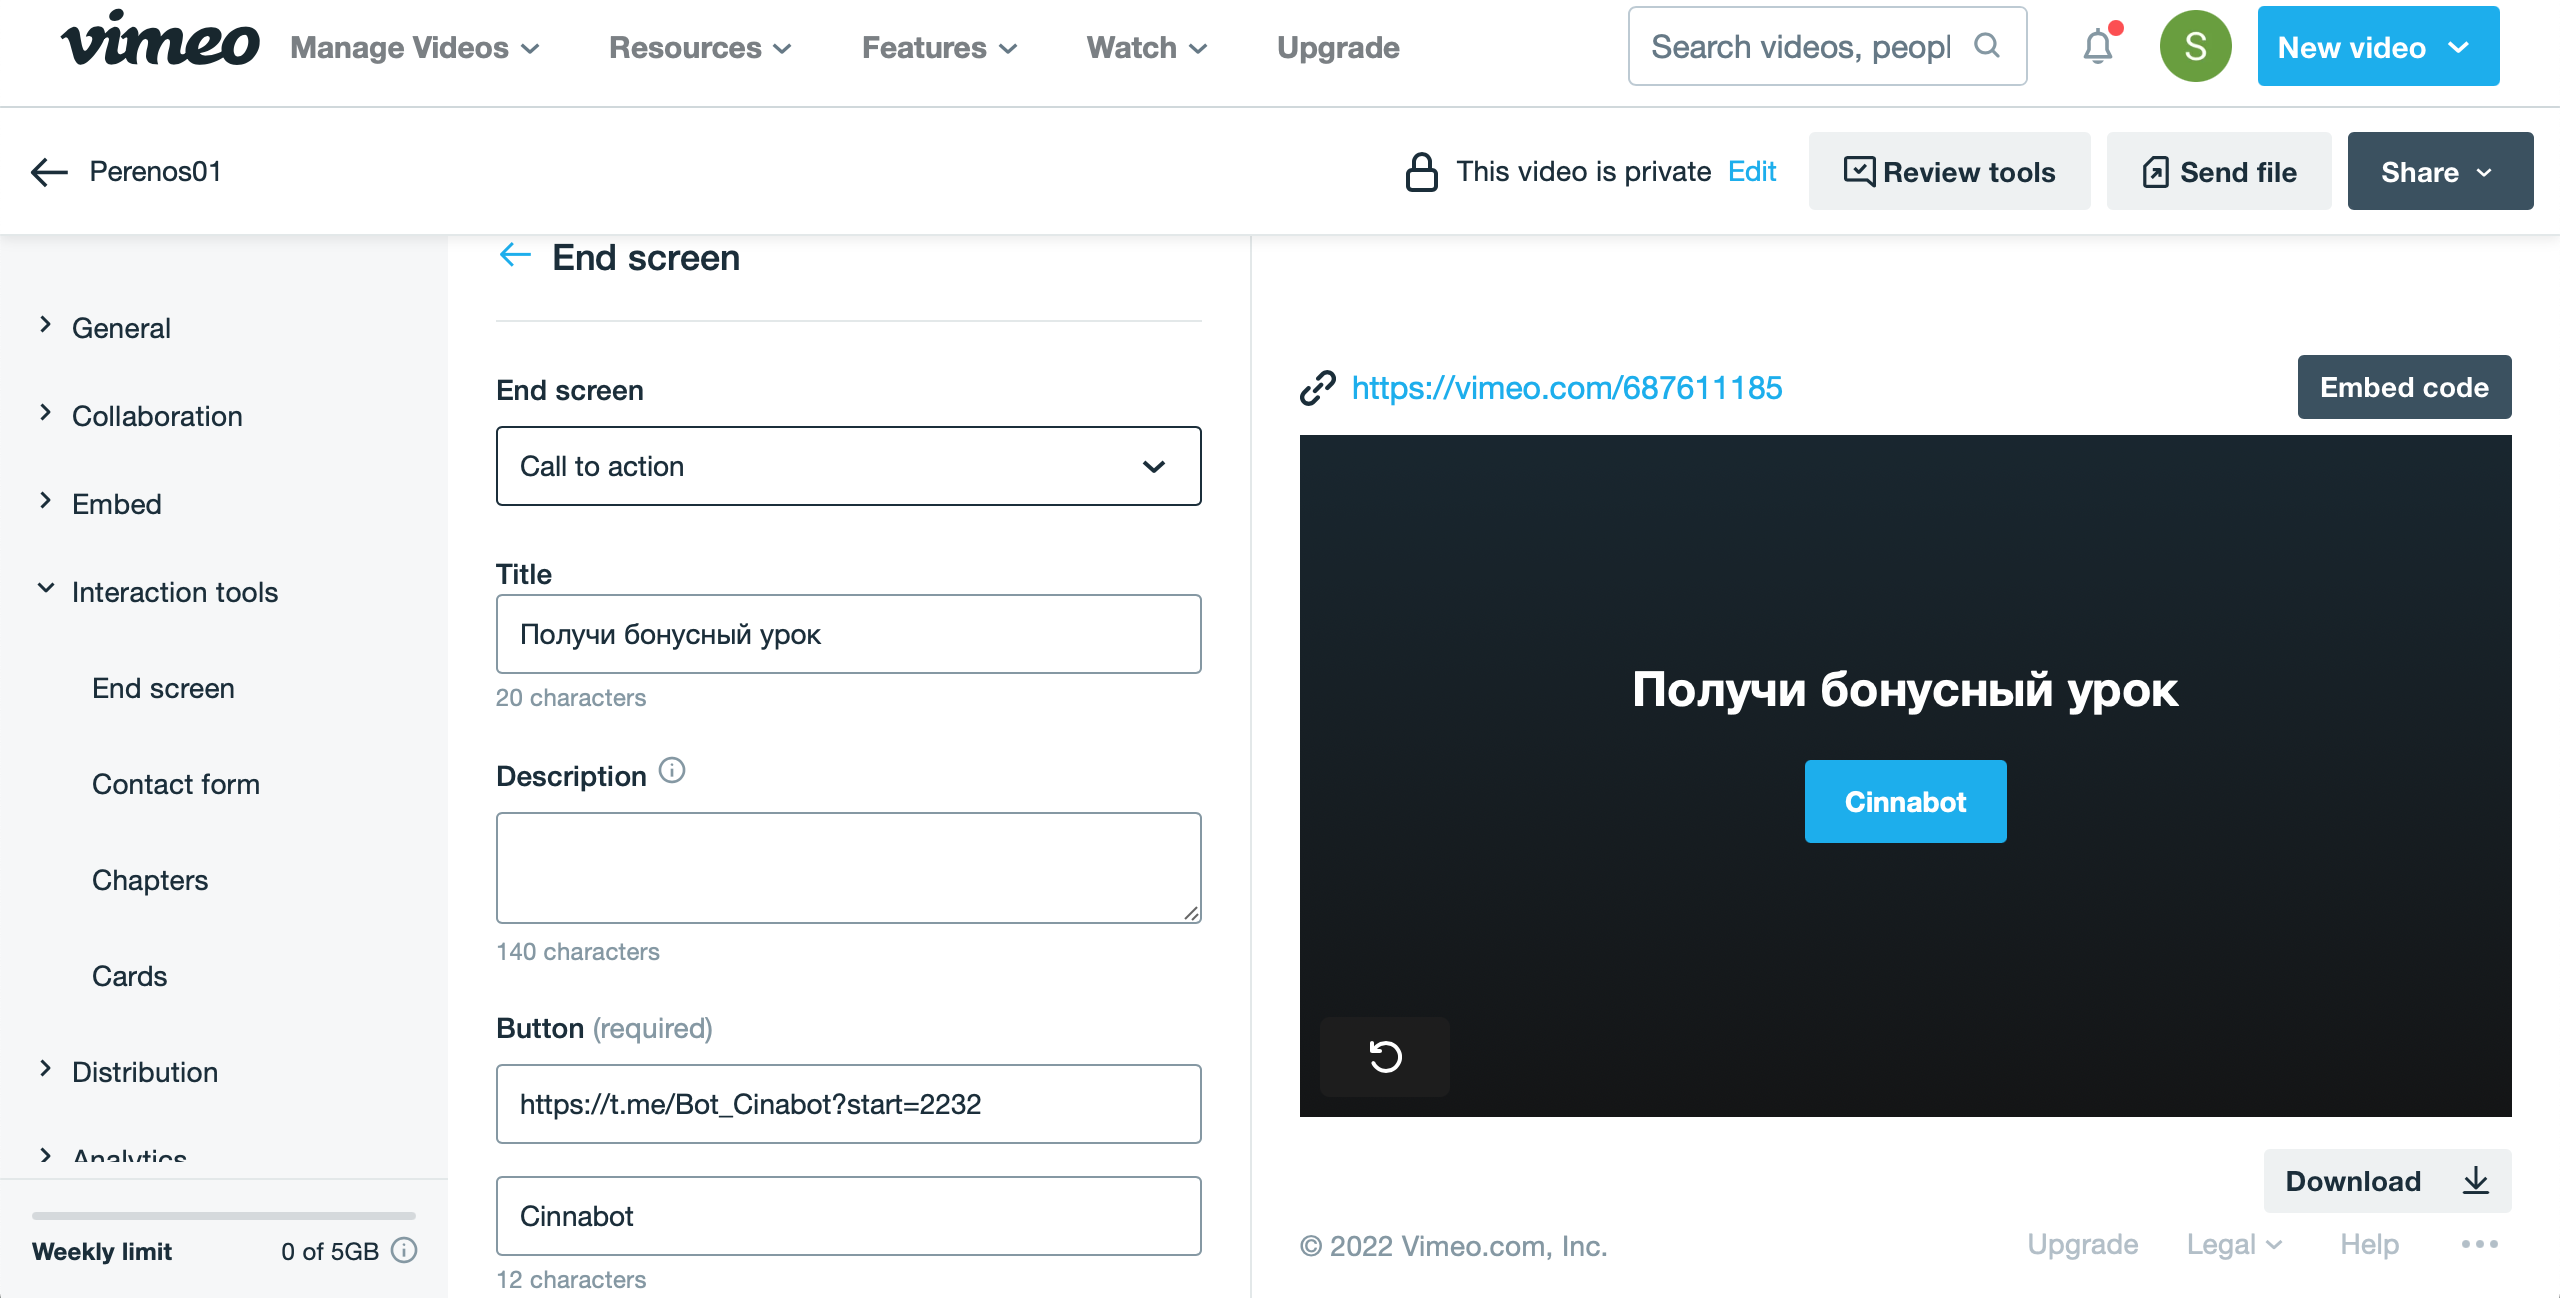This screenshot has width=2560, height=1298.
Task: Click the Description info icon
Action: 672,771
